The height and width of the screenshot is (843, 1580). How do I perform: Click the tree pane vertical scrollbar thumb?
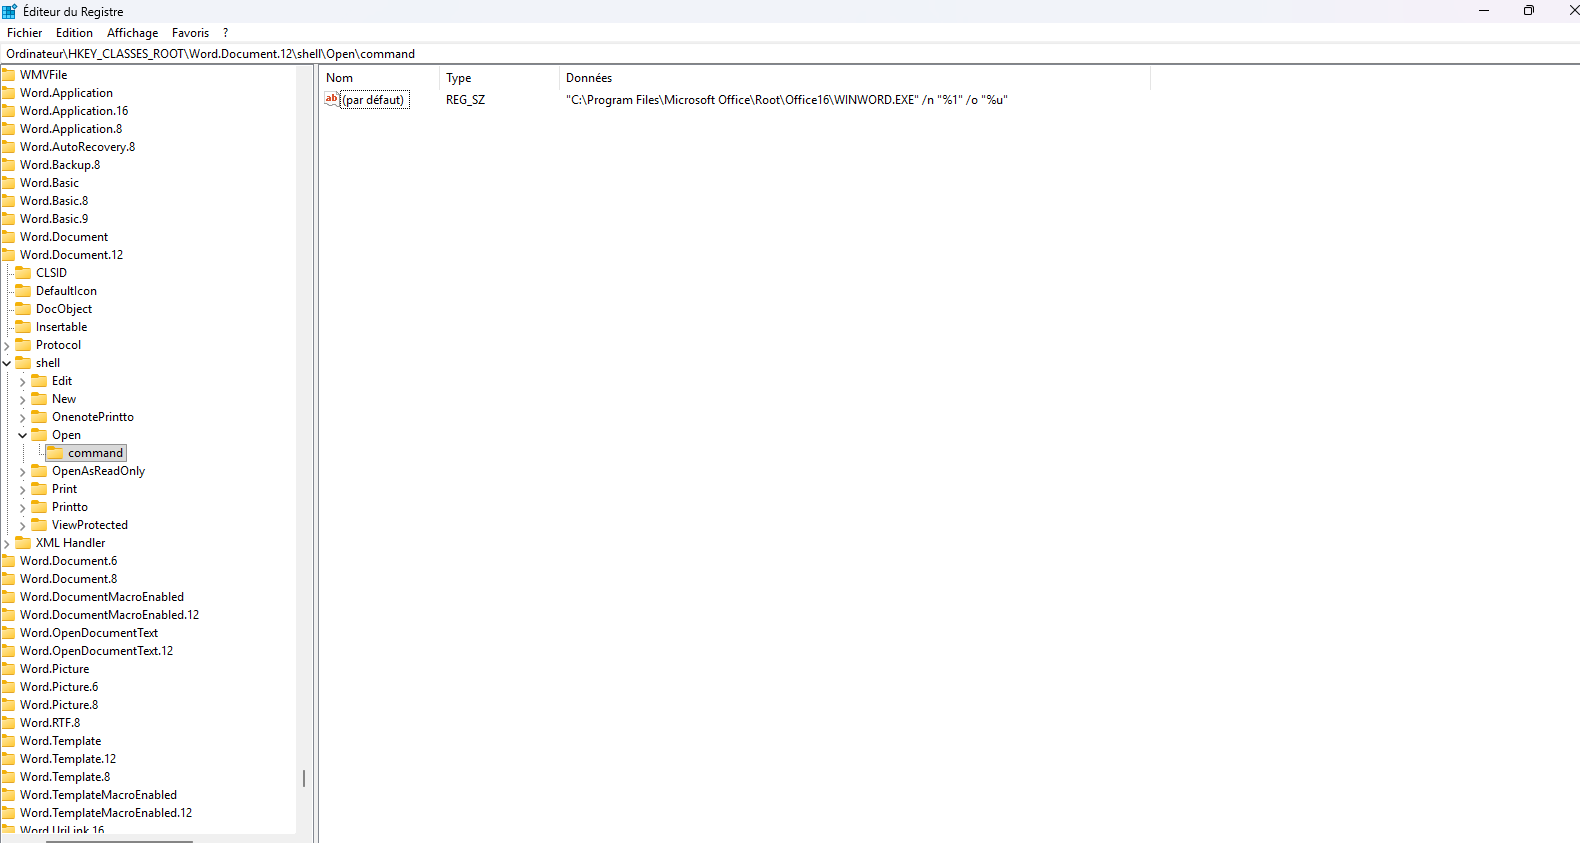click(x=304, y=777)
